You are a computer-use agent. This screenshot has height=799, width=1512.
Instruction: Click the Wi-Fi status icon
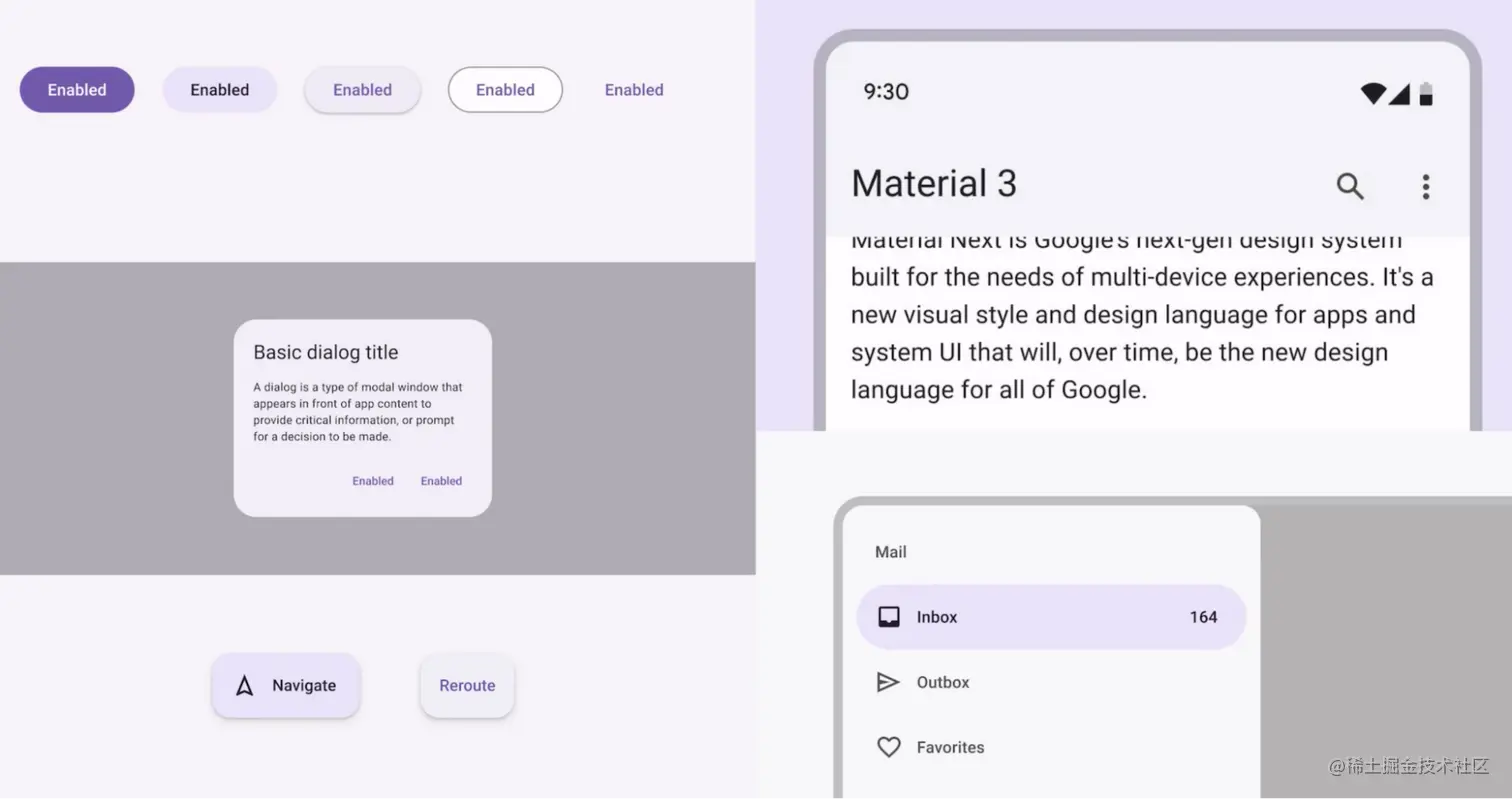pyautogui.click(x=1373, y=93)
